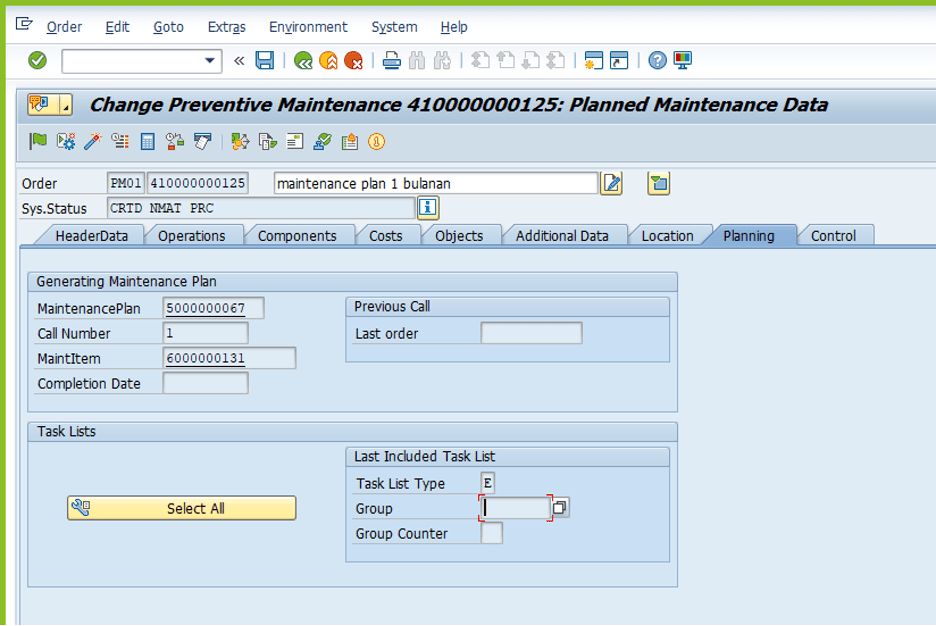Follow the MaintenancePlan 5000000067 link

pyautogui.click(x=206, y=308)
